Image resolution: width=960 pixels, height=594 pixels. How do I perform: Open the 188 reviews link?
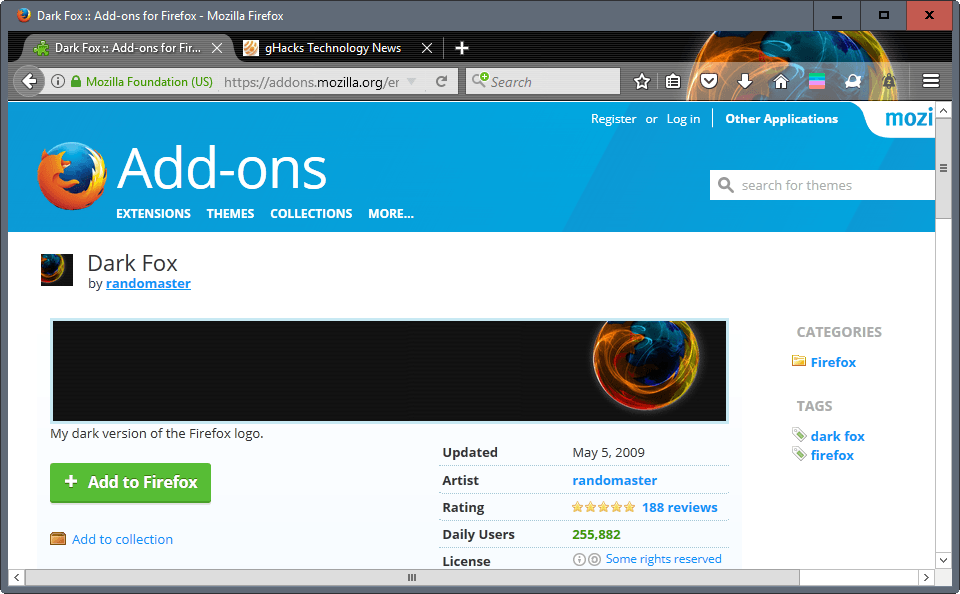coord(680,507)
